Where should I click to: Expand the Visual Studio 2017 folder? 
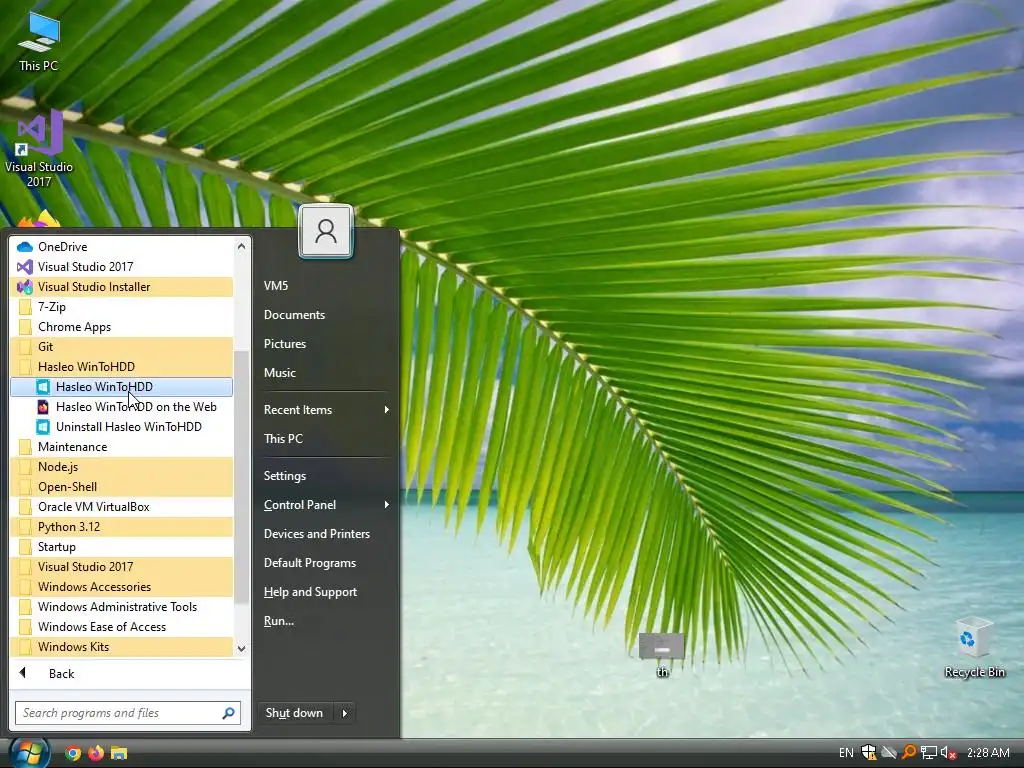pyautogui.click(x=121, y=567)
